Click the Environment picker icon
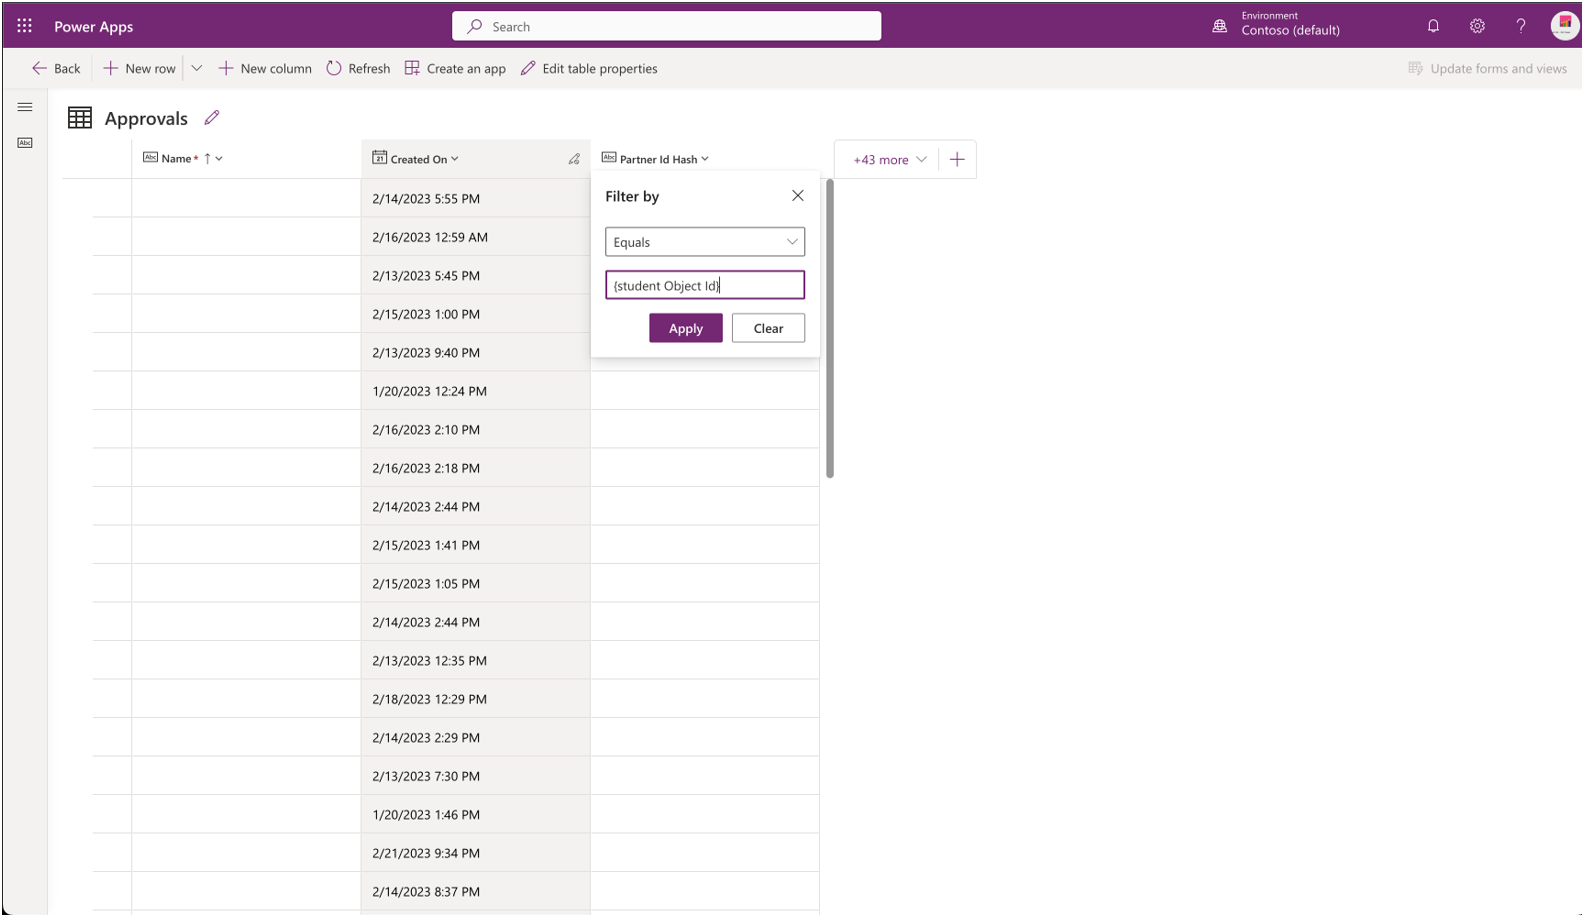Viewport: 1585px width, 916px height. click(1219, 26)
